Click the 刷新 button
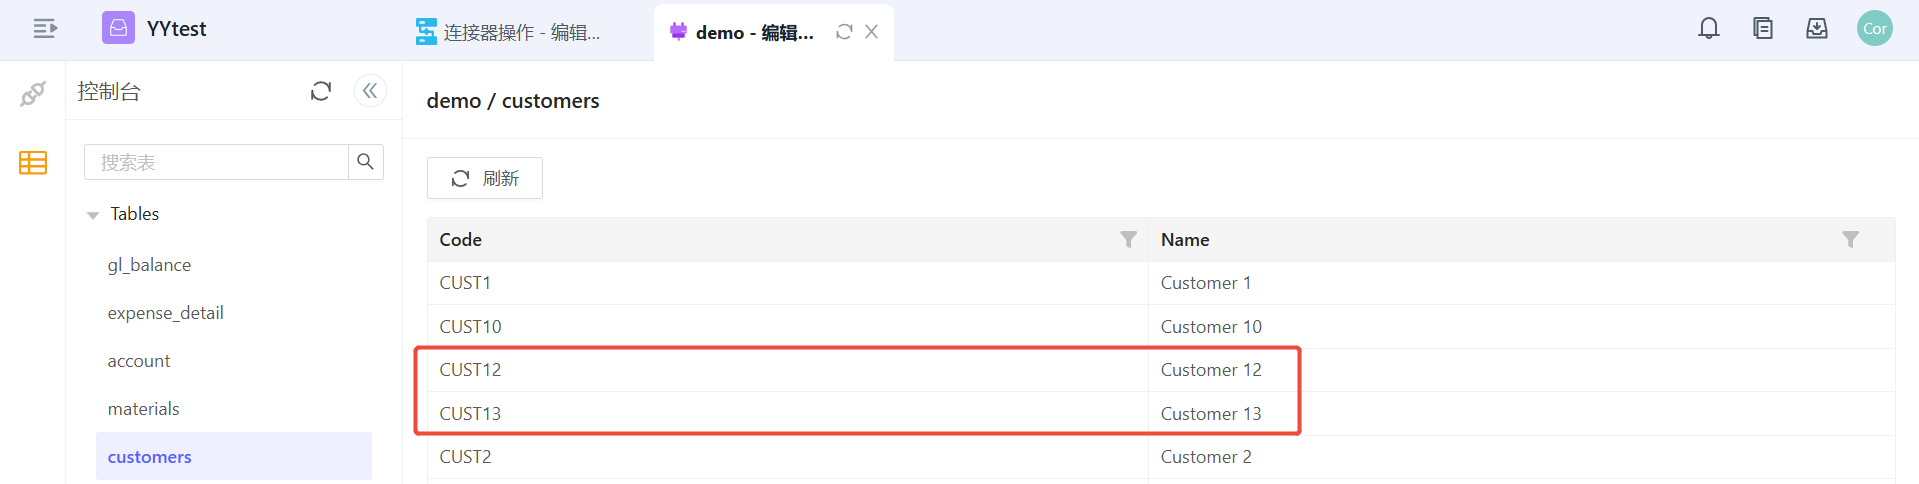1919x484 pixels. pyautogui.click(x=485, y=178)
